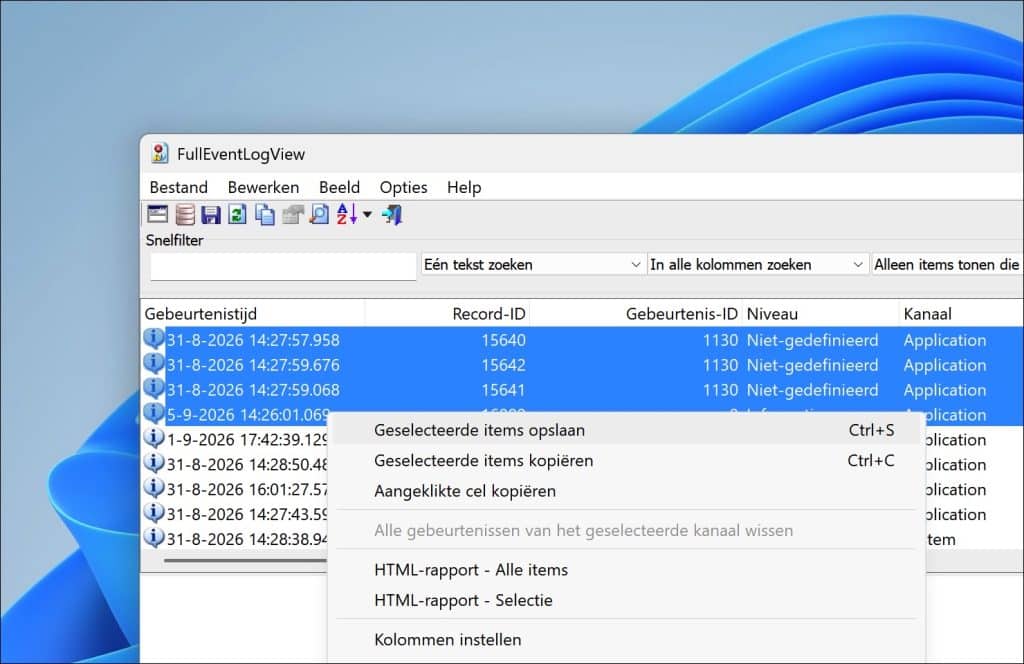Open the Bestand menu
The width and height of the screenshot is (1024, 664).
point(178,187)
